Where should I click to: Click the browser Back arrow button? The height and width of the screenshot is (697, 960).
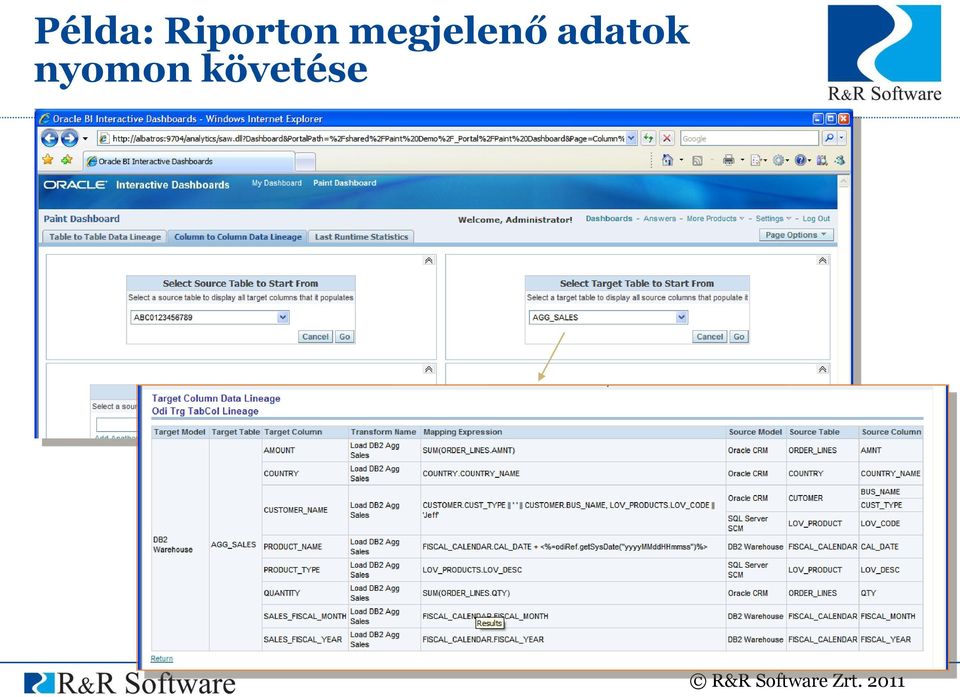click(50, 138)
